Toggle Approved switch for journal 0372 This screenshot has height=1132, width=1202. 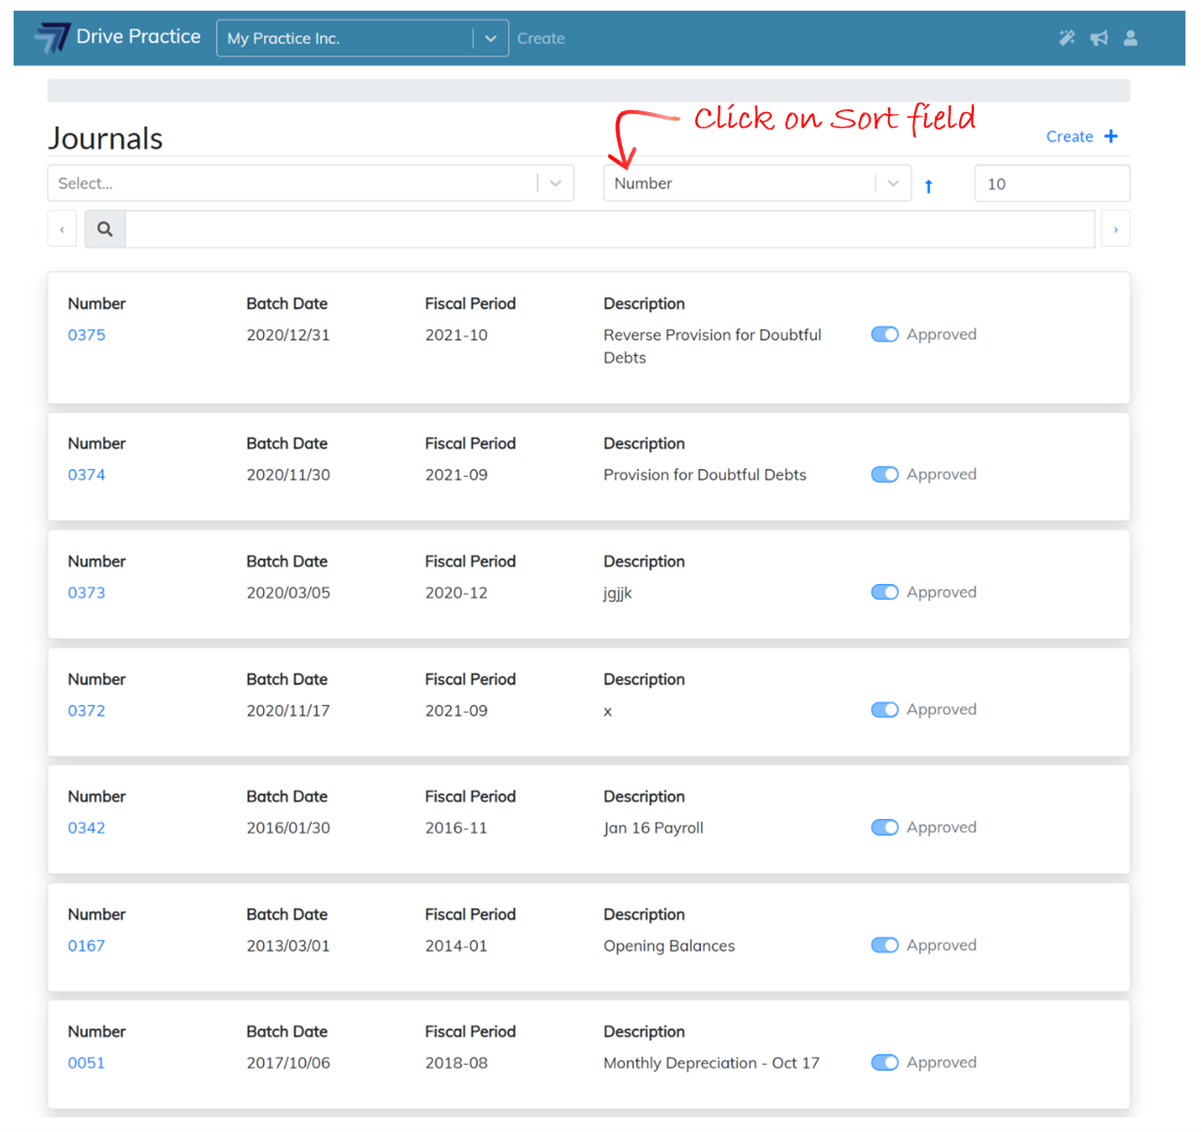[885, 709]
